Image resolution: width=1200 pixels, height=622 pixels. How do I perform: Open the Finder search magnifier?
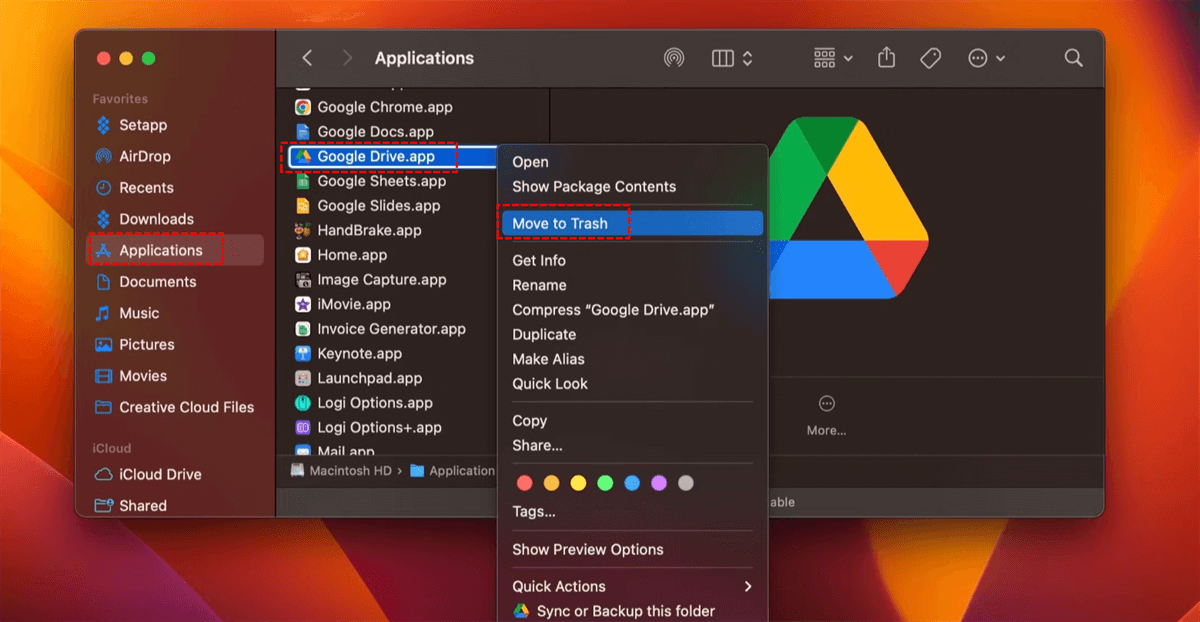pos(1073,58)
